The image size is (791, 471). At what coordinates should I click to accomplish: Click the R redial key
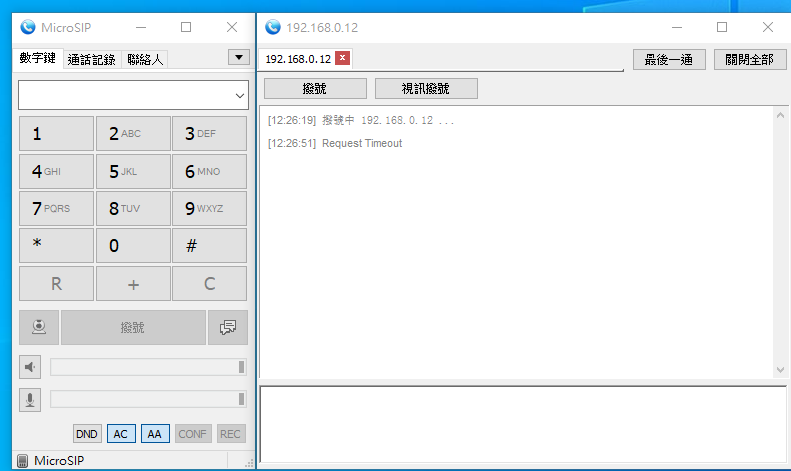pyautogui.click(x=56, y=283)
